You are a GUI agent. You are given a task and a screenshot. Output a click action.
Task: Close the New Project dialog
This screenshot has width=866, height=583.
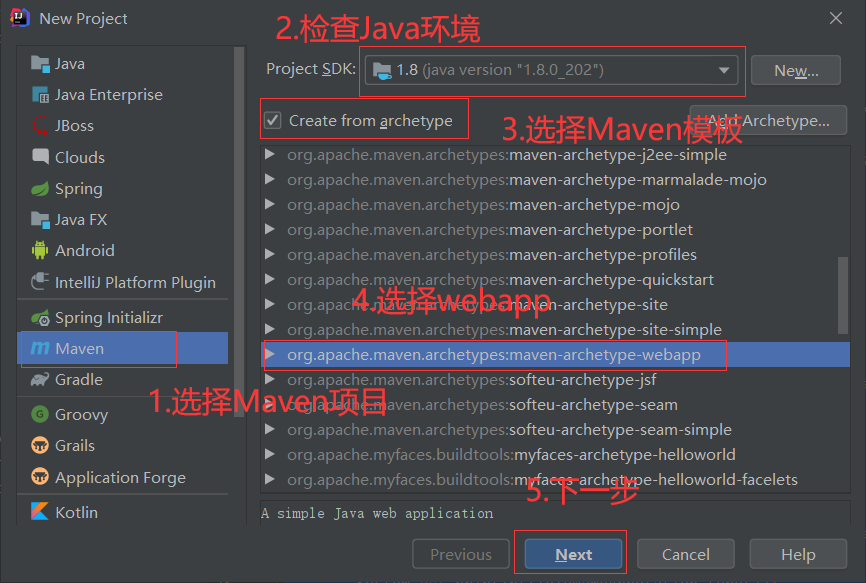(x=836, y=18)
